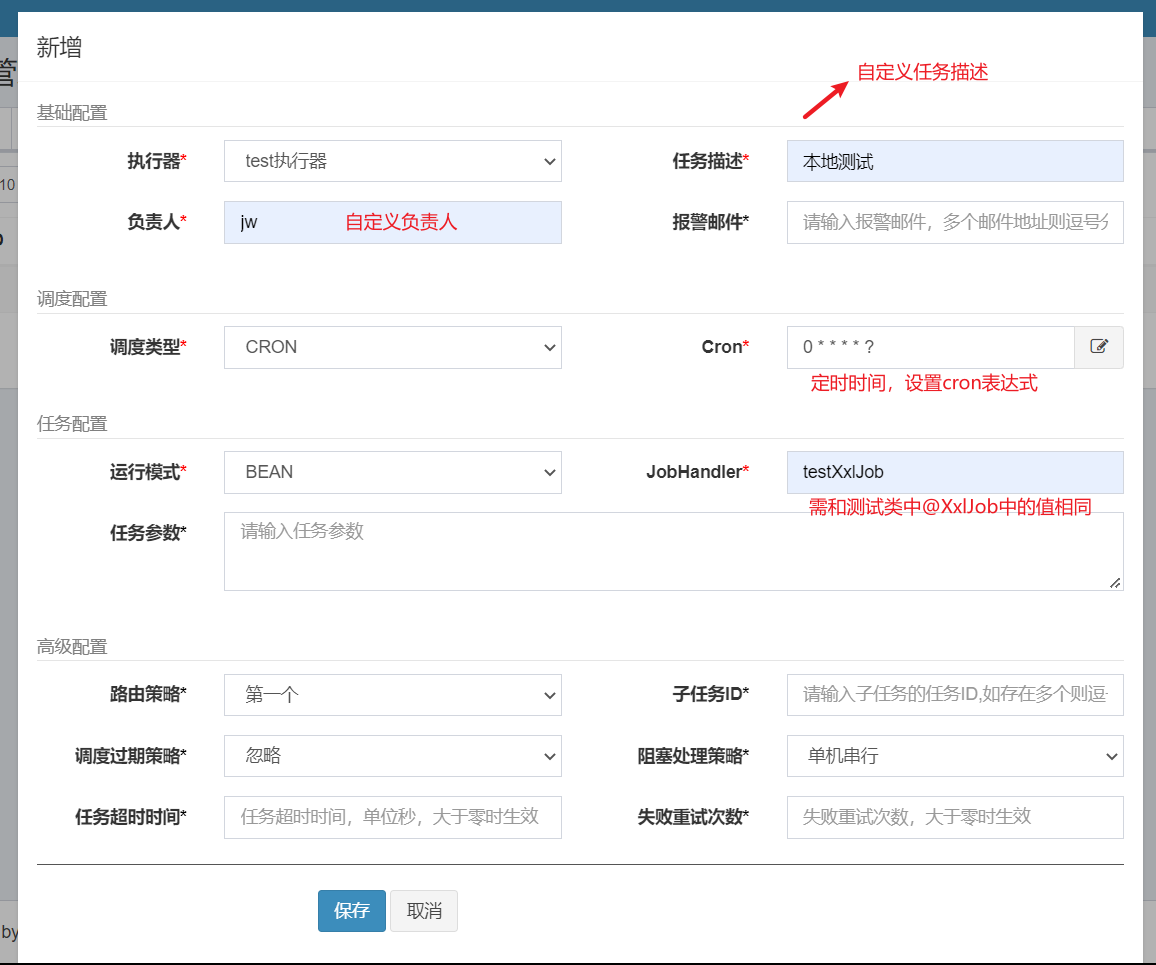Click the 调度配置 section heading
Viewport: 1156px width, 965px height.
pyautogui.click(x=72, y=299)
